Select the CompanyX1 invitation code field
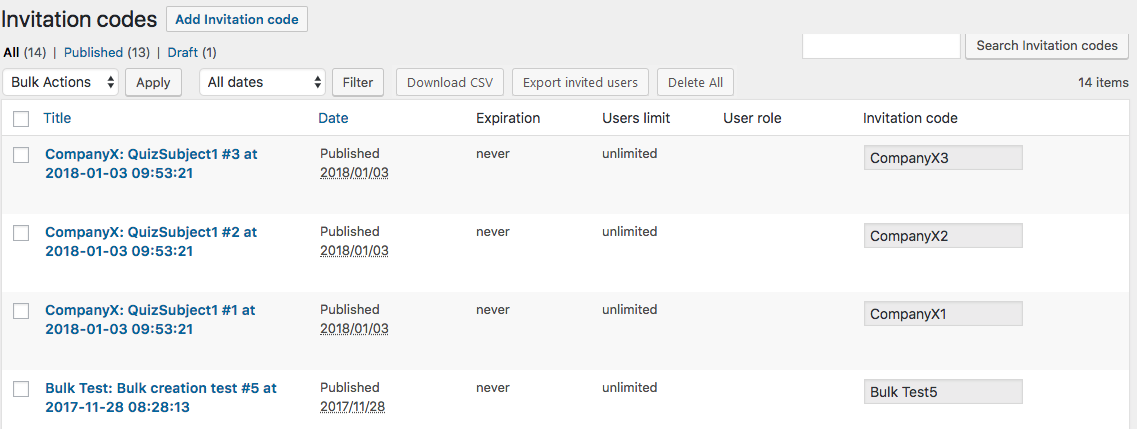 tap(943, 315)
